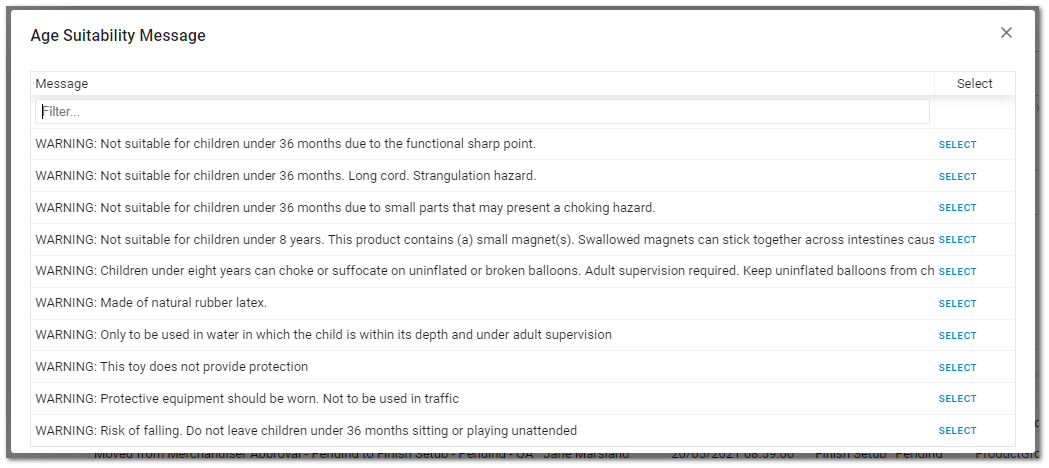This screenshot has height=468, width=1049.
Task: Click the Message column header
Action: click(482, 84)
